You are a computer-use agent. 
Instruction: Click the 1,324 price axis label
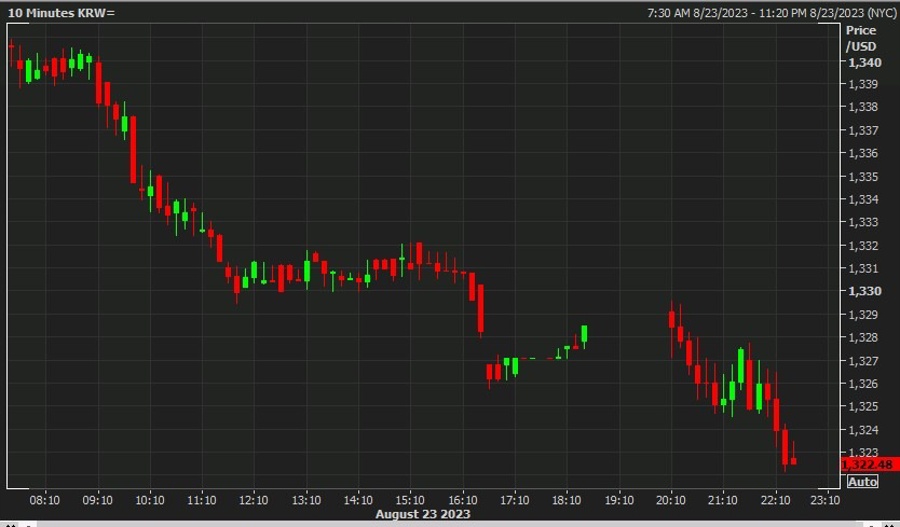863,430
